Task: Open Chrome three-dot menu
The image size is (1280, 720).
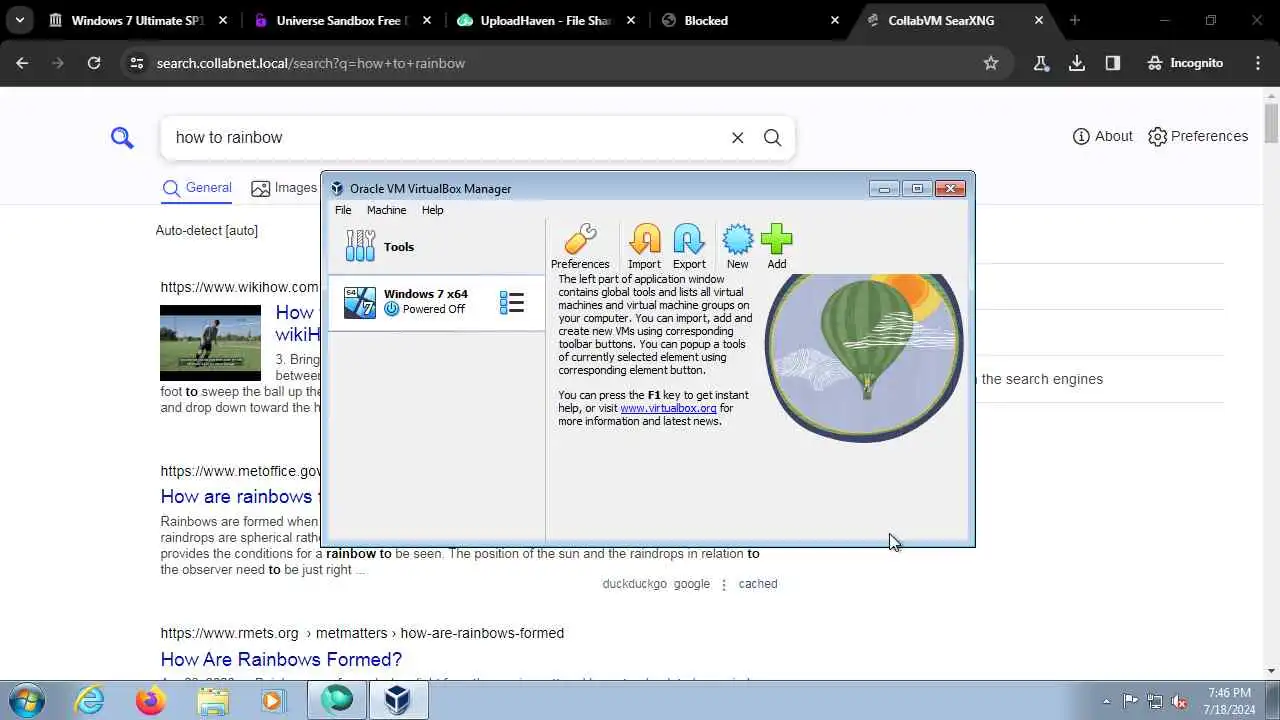Action: (1258, 63)
